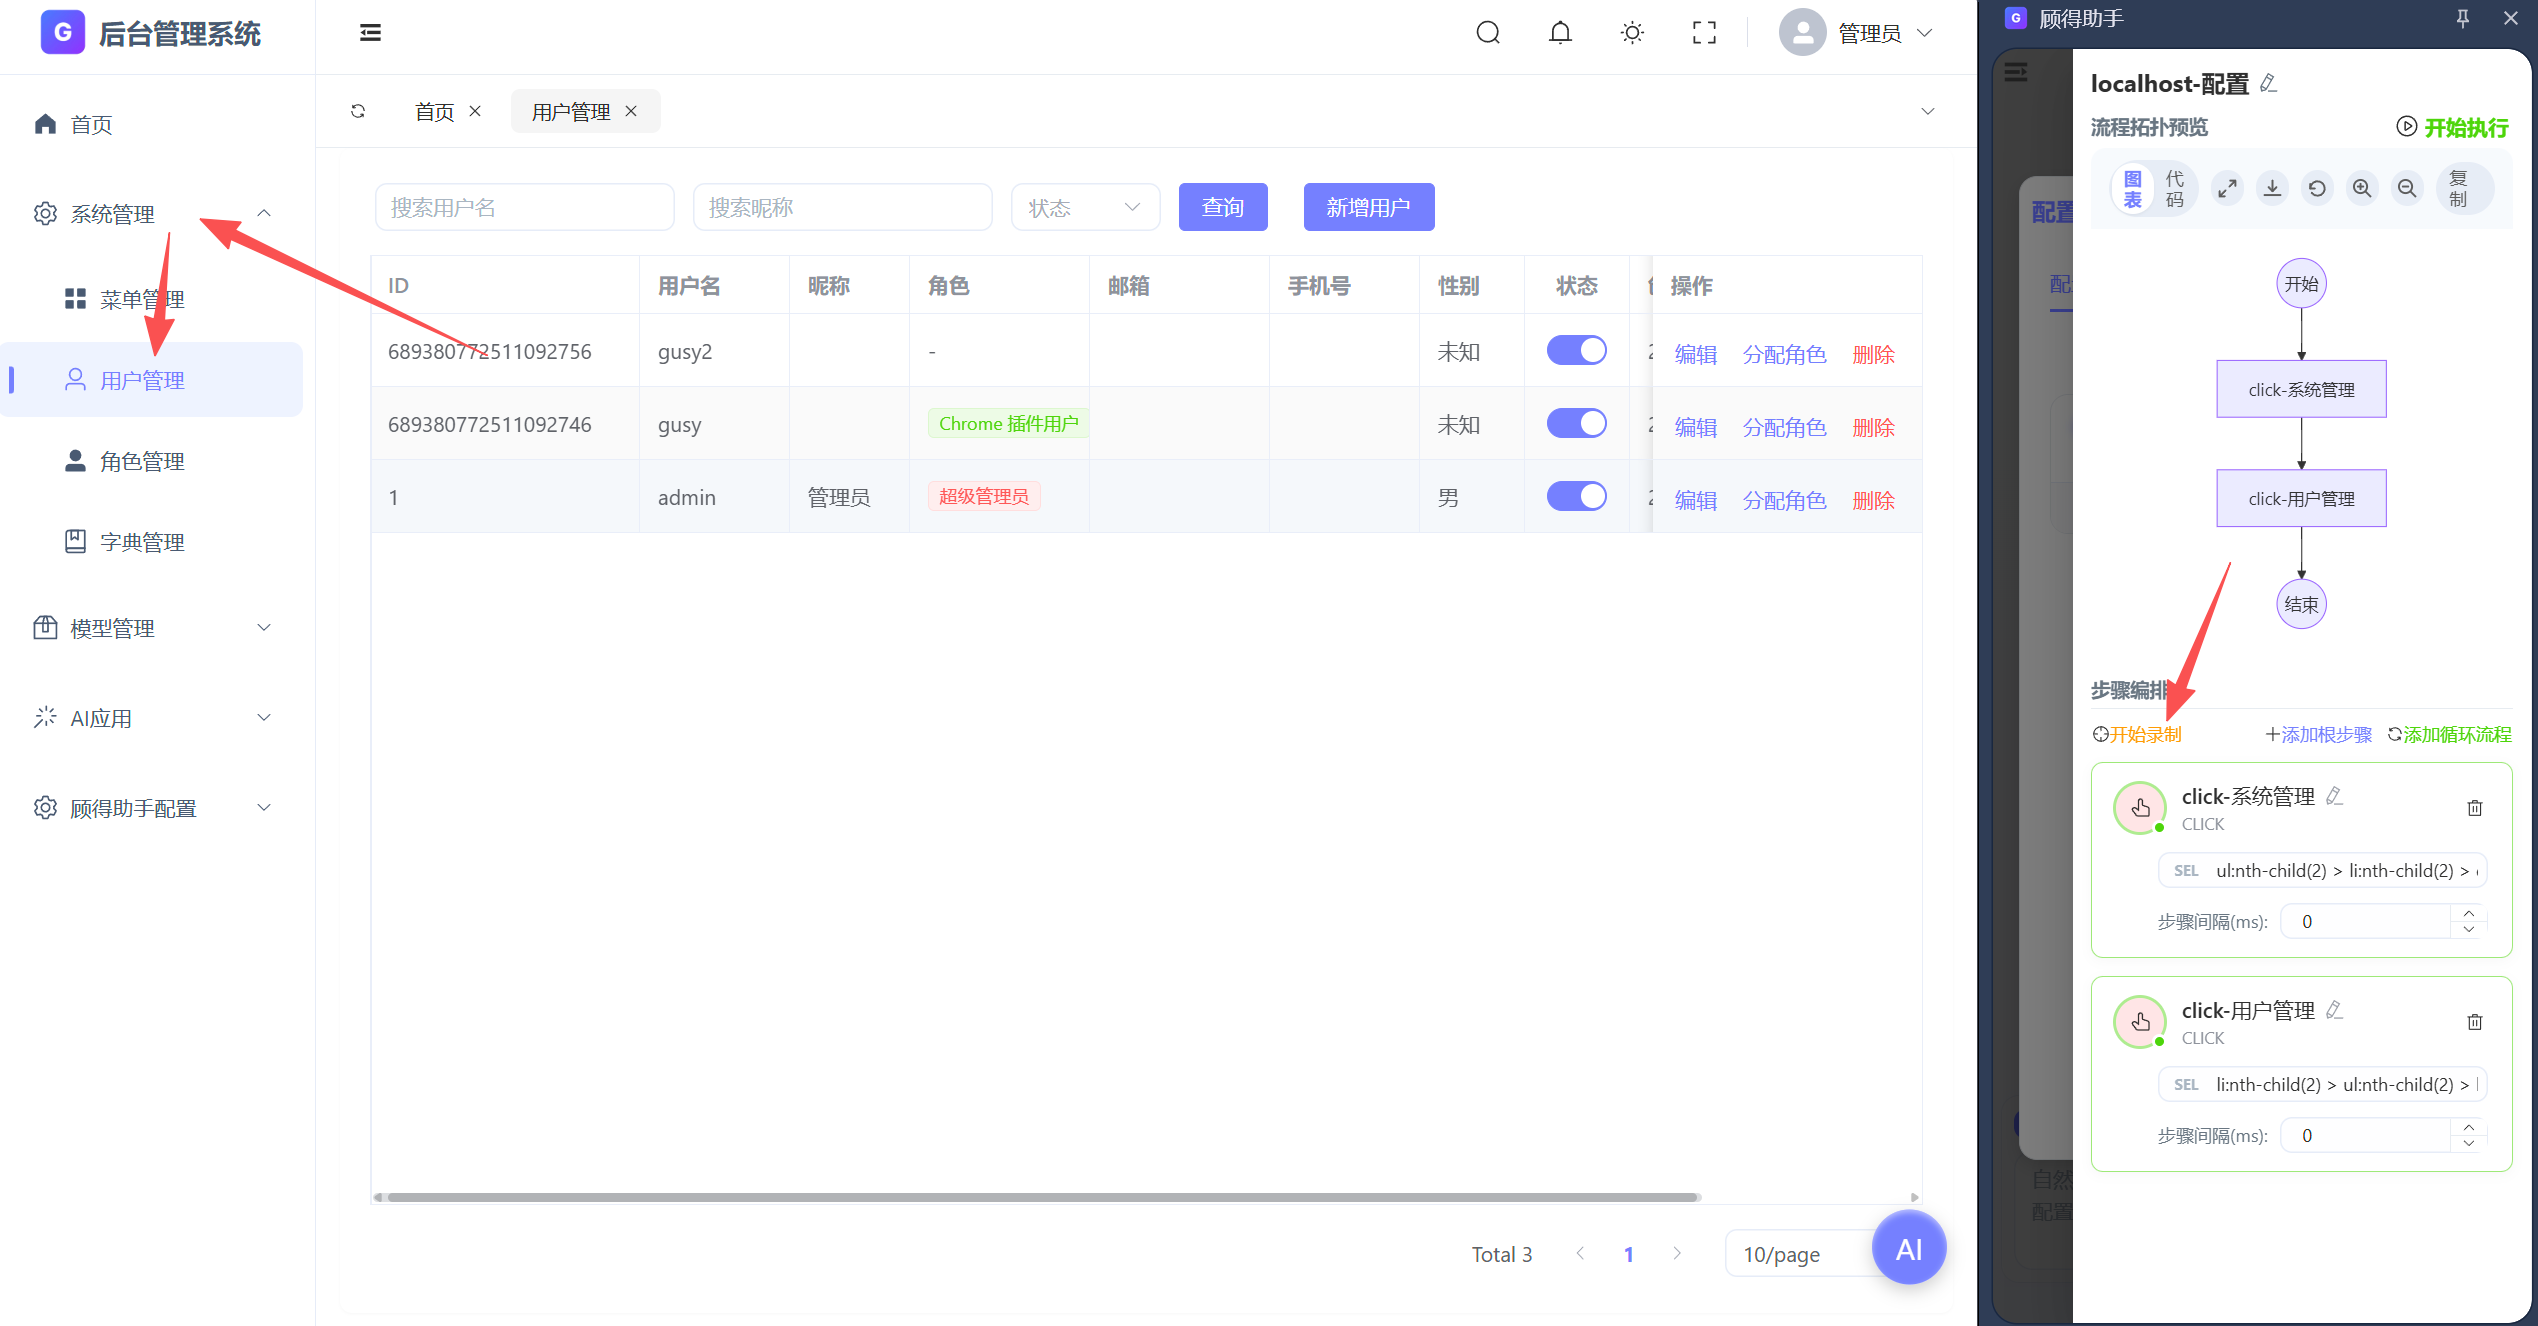Delete the click-系统管理 step

2474,808
